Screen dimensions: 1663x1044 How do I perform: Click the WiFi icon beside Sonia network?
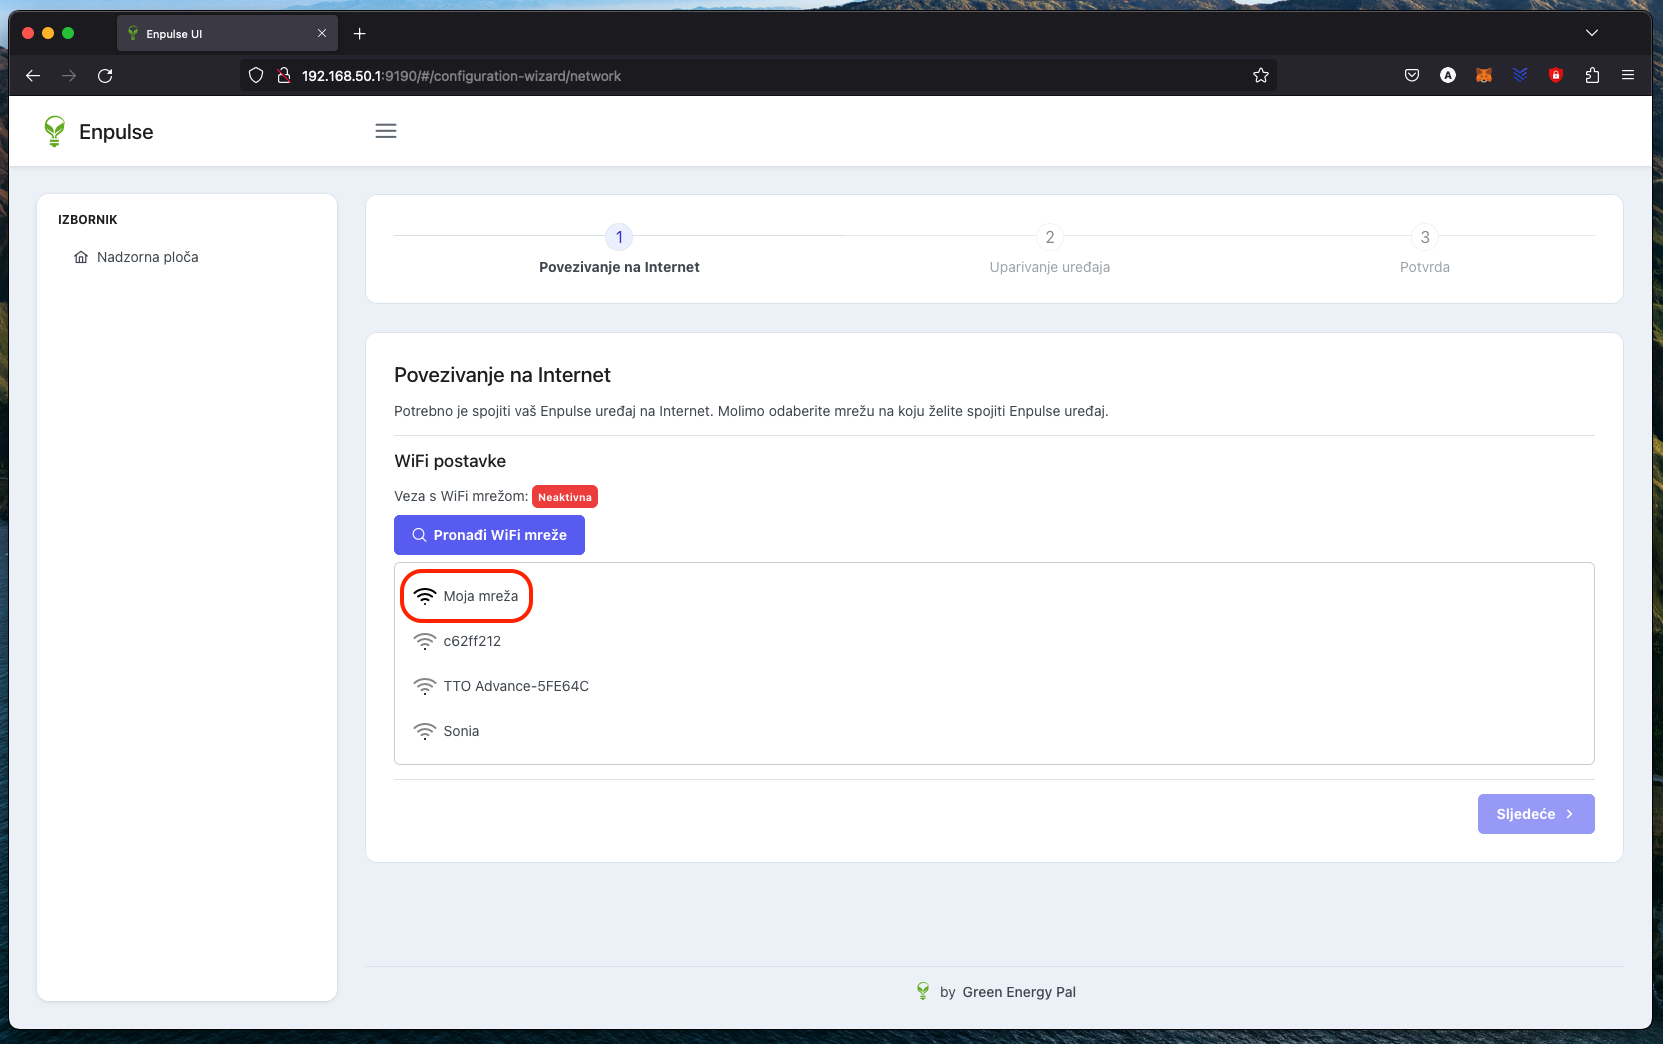pyautogui.click(x=425, y=730)
